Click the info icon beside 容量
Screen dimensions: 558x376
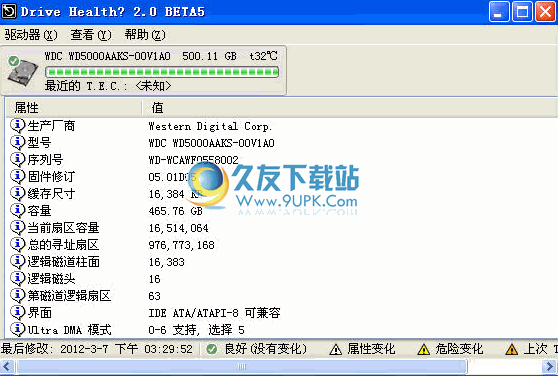pos(17,211)
